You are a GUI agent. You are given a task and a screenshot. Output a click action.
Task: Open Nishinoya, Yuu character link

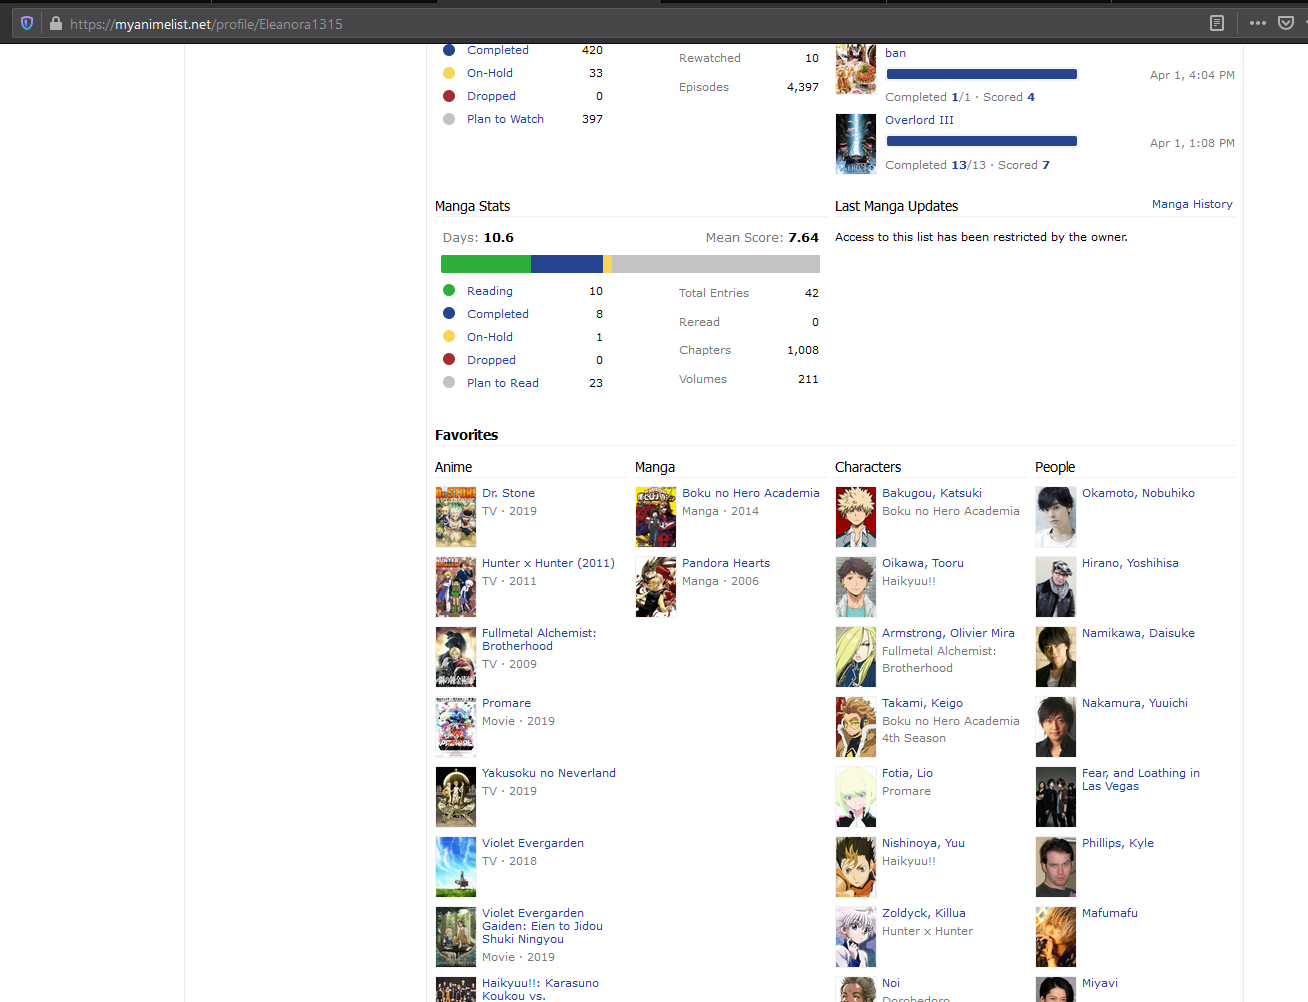coord(923,843)
